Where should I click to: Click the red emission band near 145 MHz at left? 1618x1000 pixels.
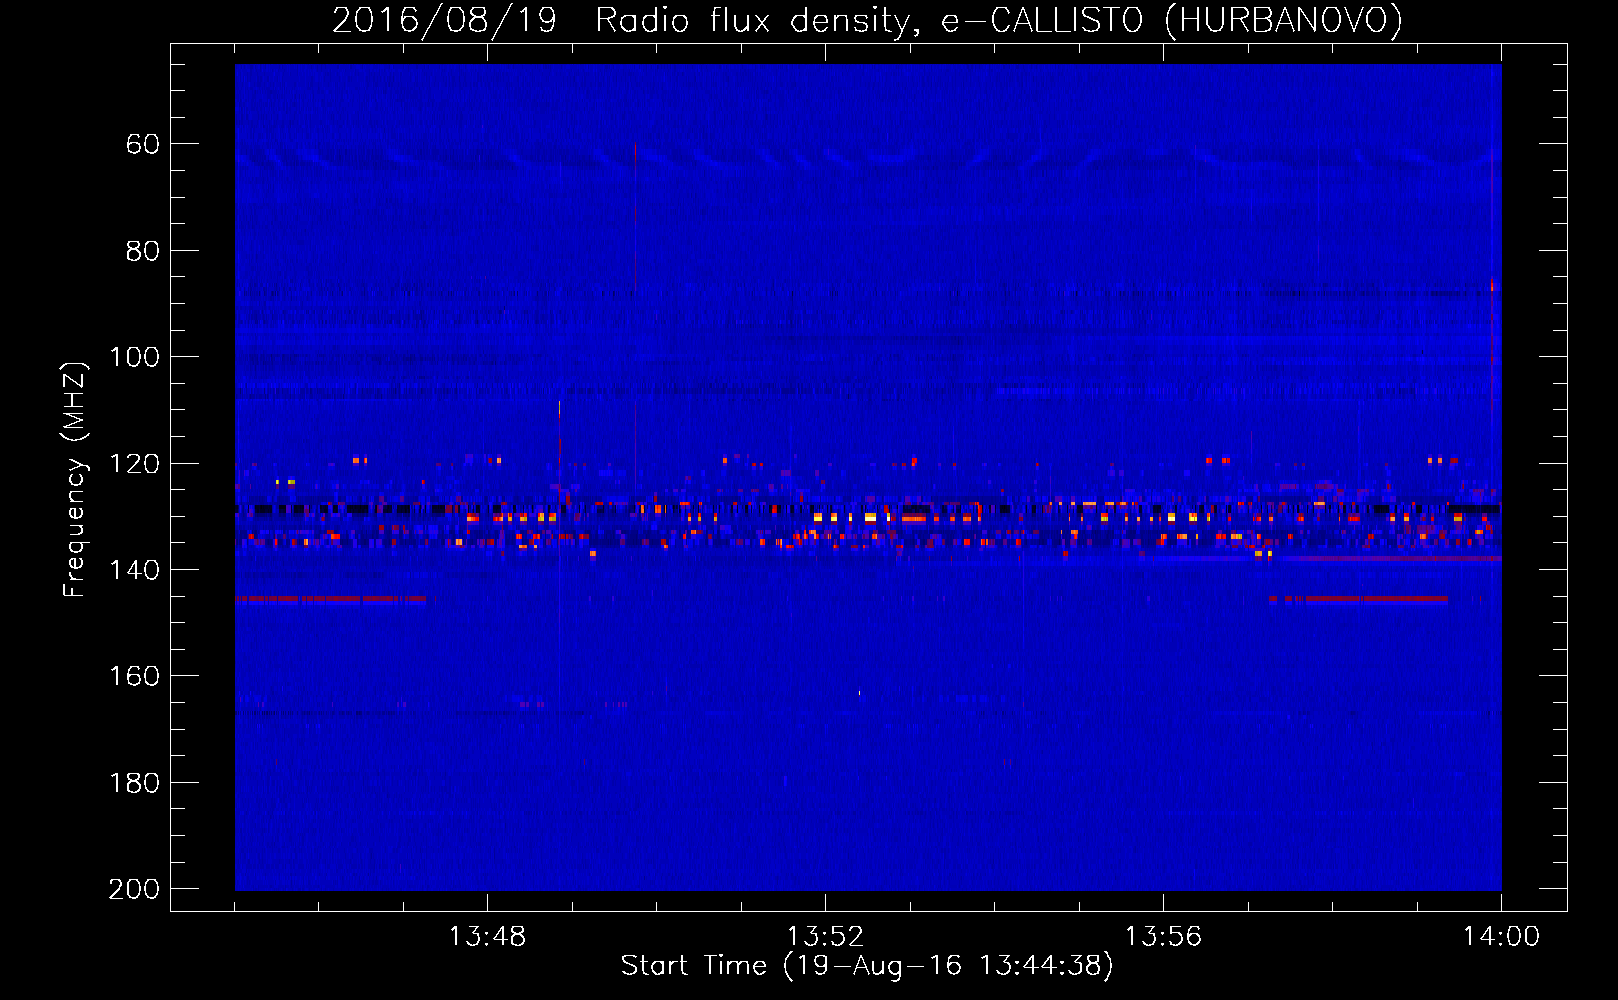click(x=331, y=599)
